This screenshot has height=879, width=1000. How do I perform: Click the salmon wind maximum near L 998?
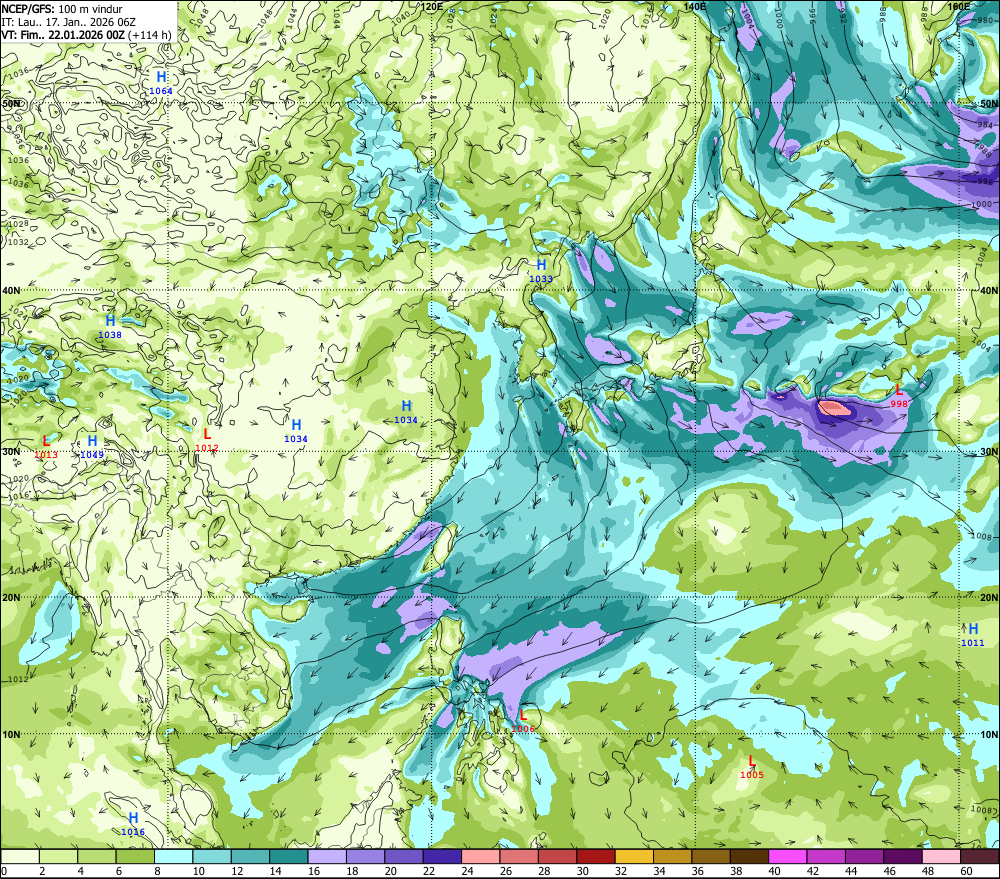pos(834,407)
